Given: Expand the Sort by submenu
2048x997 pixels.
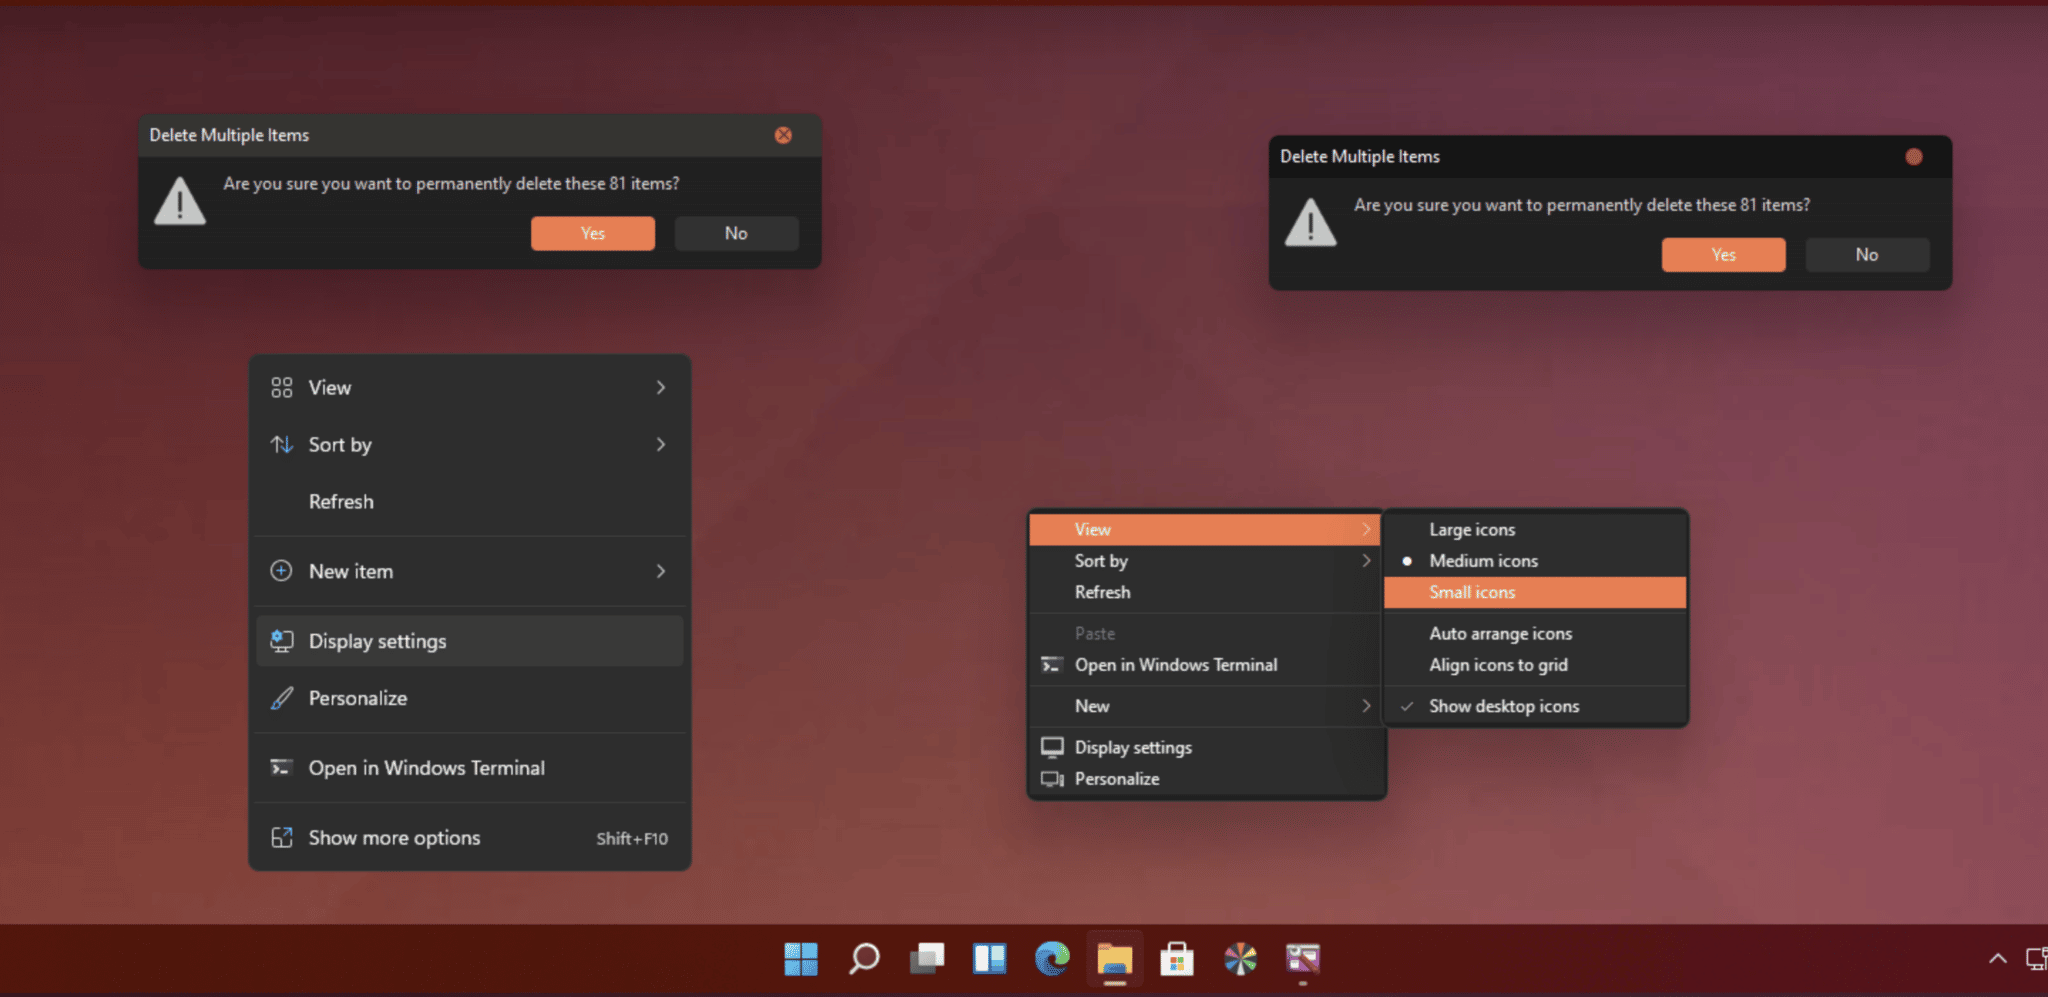Looking at the screenshot, I should point(340,444).
